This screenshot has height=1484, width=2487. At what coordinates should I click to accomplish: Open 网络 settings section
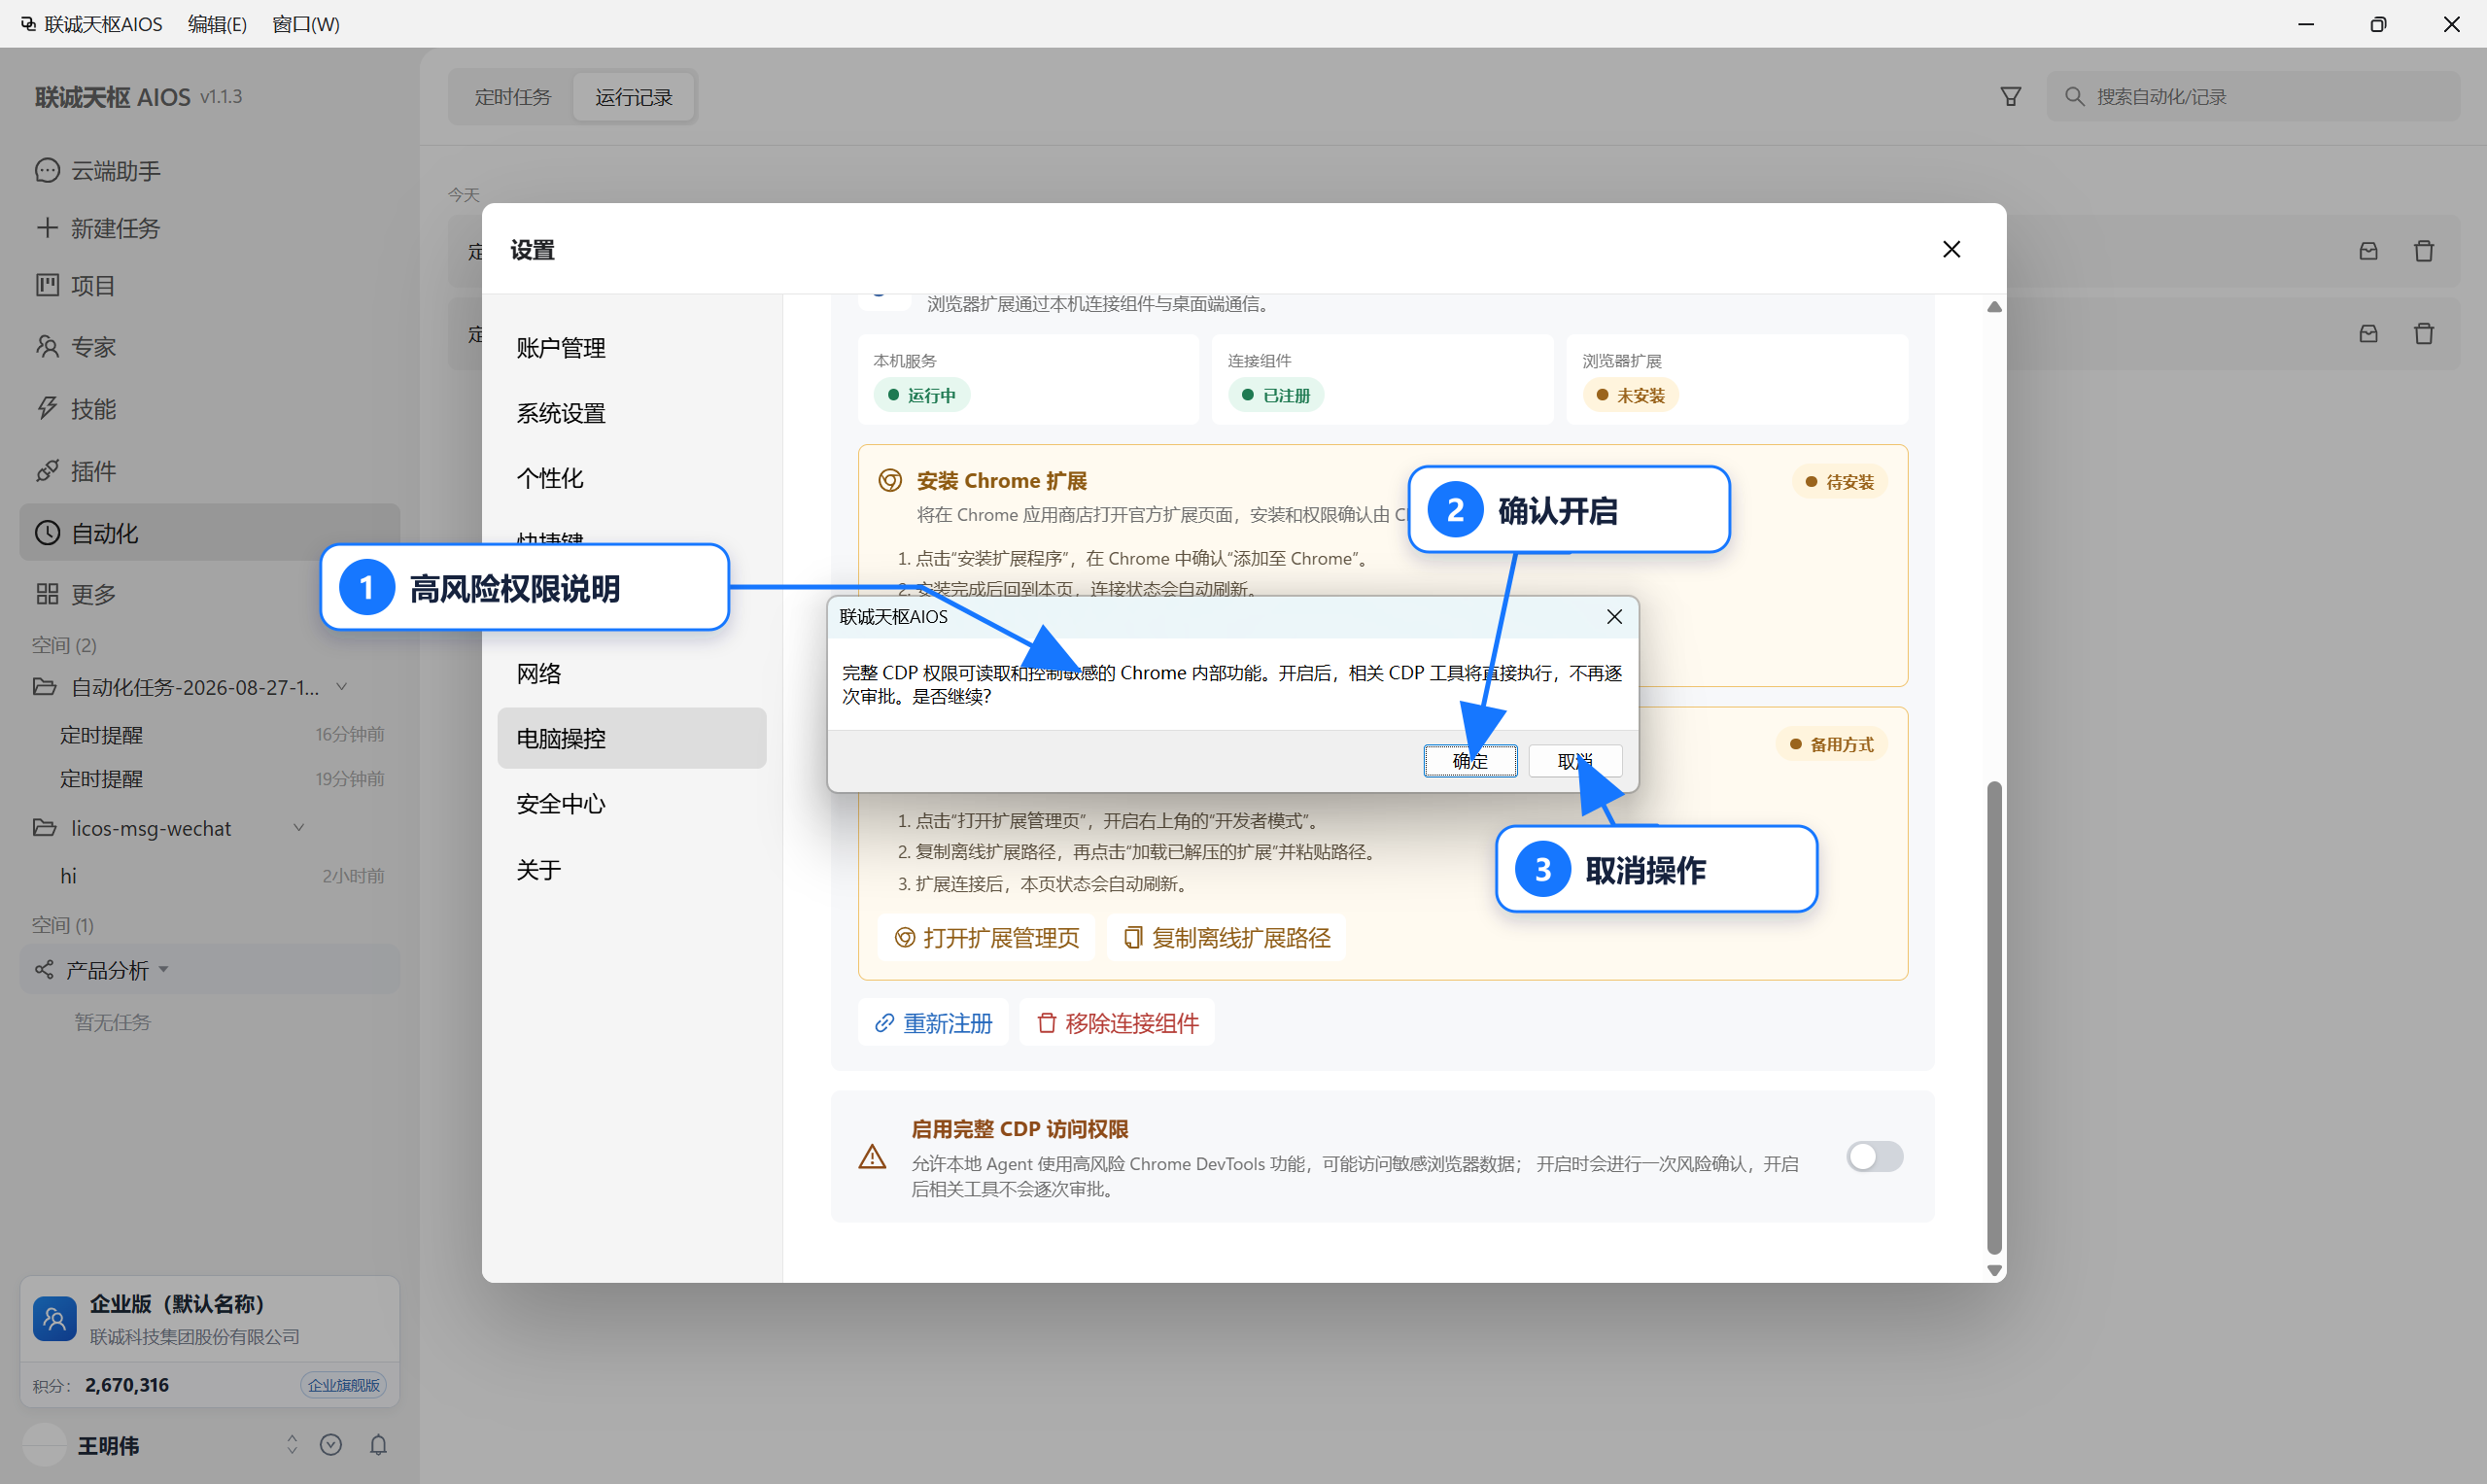tap(632, 673)
